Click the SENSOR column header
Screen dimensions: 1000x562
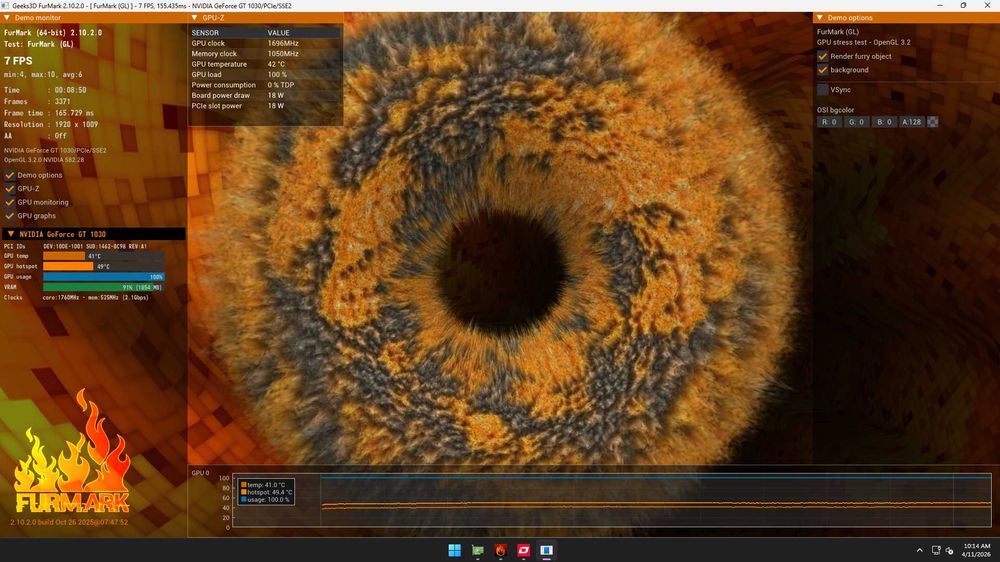205,33
